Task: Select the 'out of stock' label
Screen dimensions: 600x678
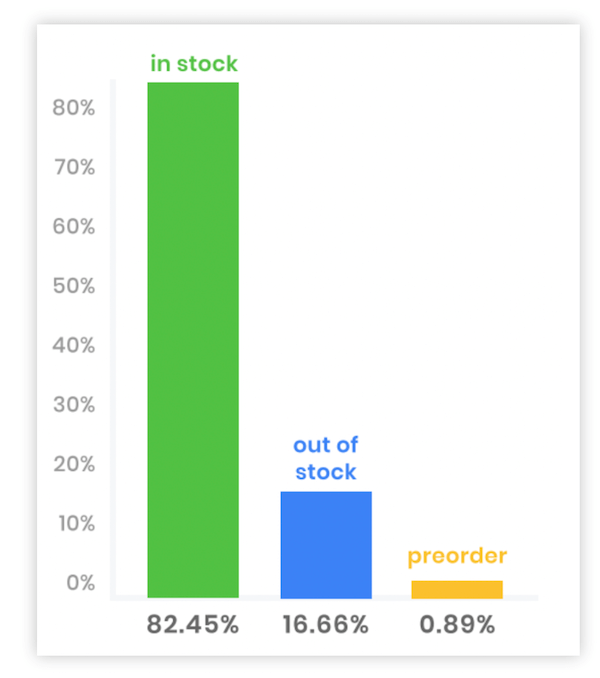Action: click(326, 459)
